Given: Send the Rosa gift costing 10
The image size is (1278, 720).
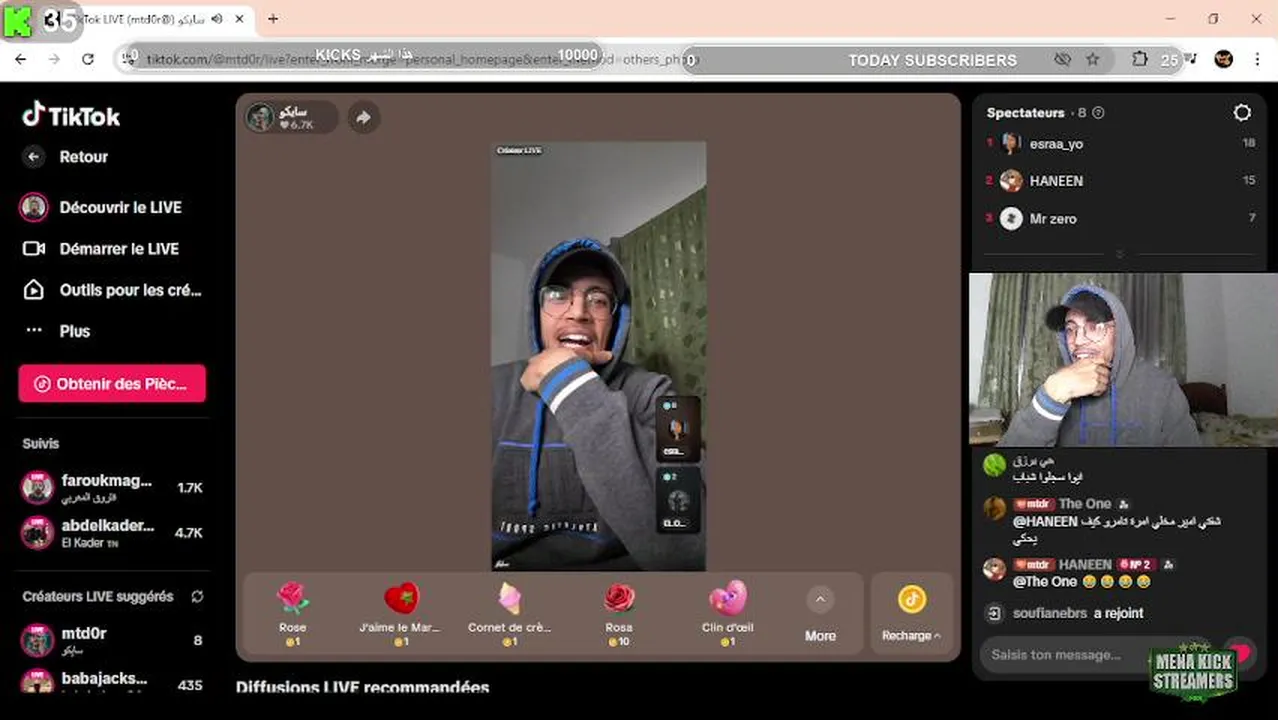Looking at the screenshot, I should click(x=619, y=614).
